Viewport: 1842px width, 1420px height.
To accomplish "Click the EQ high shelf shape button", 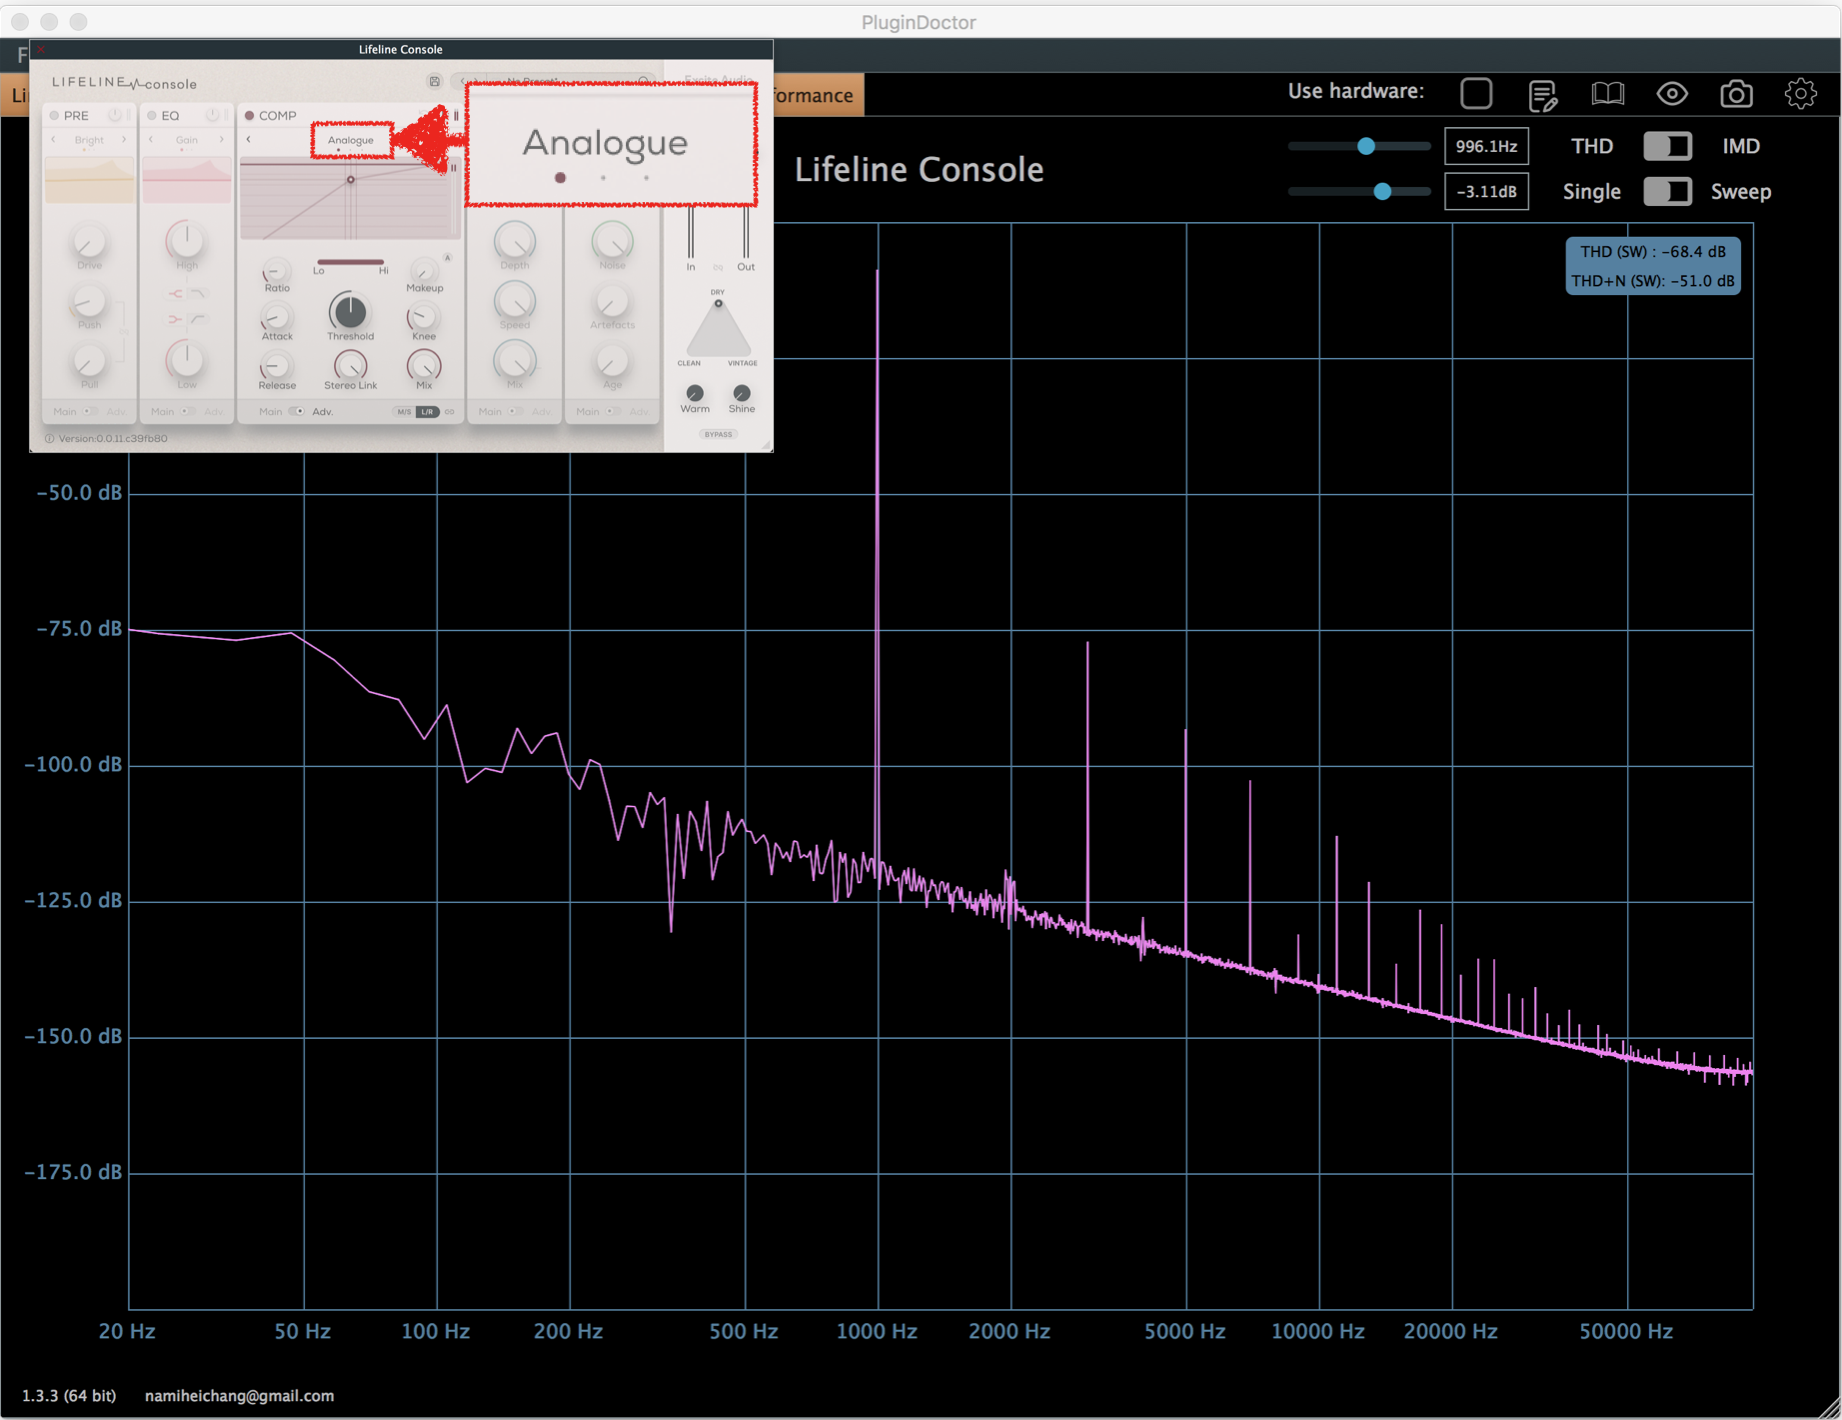I will [174, 294].
